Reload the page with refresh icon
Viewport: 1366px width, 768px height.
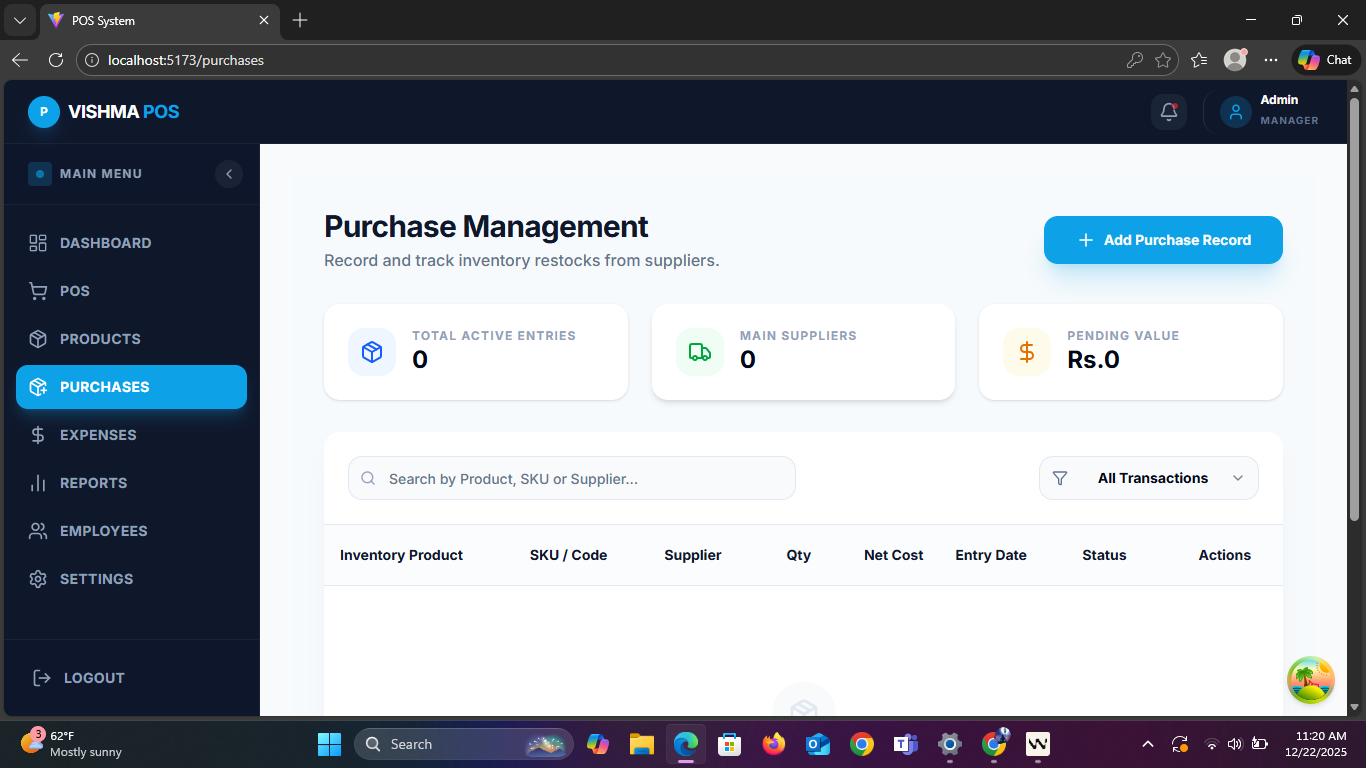[x=56, y=60]
